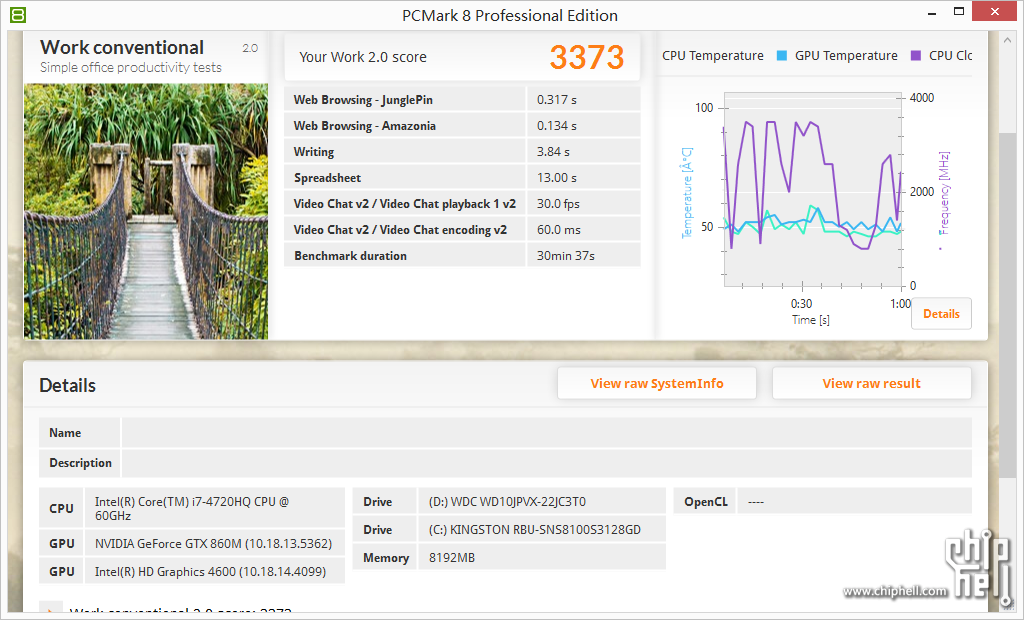The image size is (1024, 620).
Task: Select the 'Spreadsheet' test row label
Action: click(327, 178)
